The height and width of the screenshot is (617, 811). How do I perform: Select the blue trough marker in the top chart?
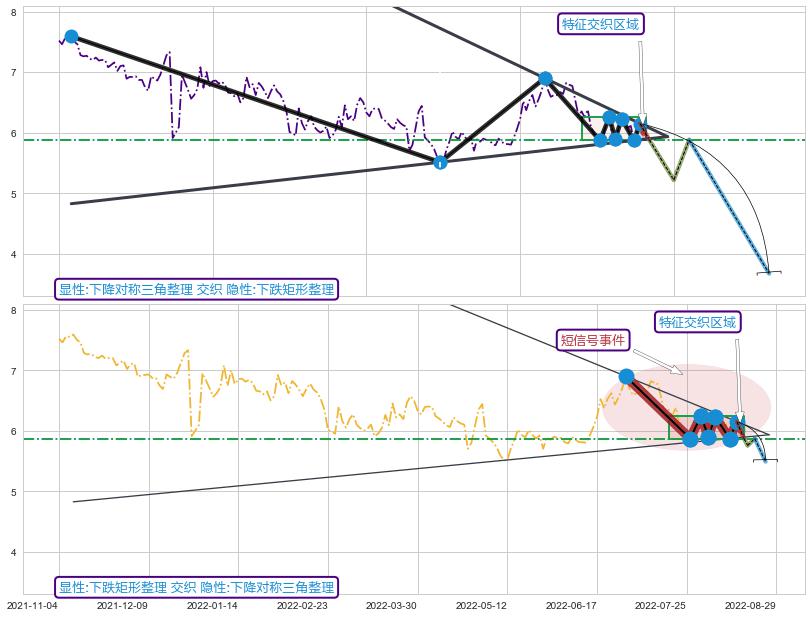(x=440, y=162)
